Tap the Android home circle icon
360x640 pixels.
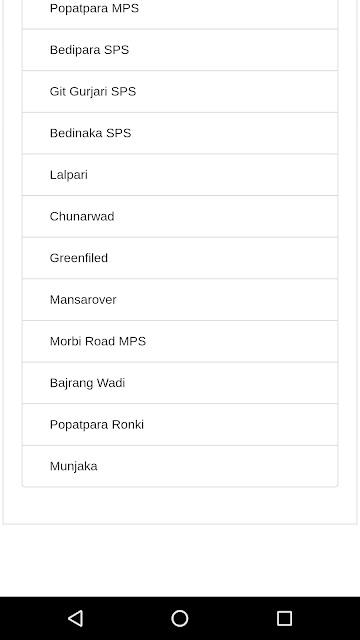tap(180, 618)
